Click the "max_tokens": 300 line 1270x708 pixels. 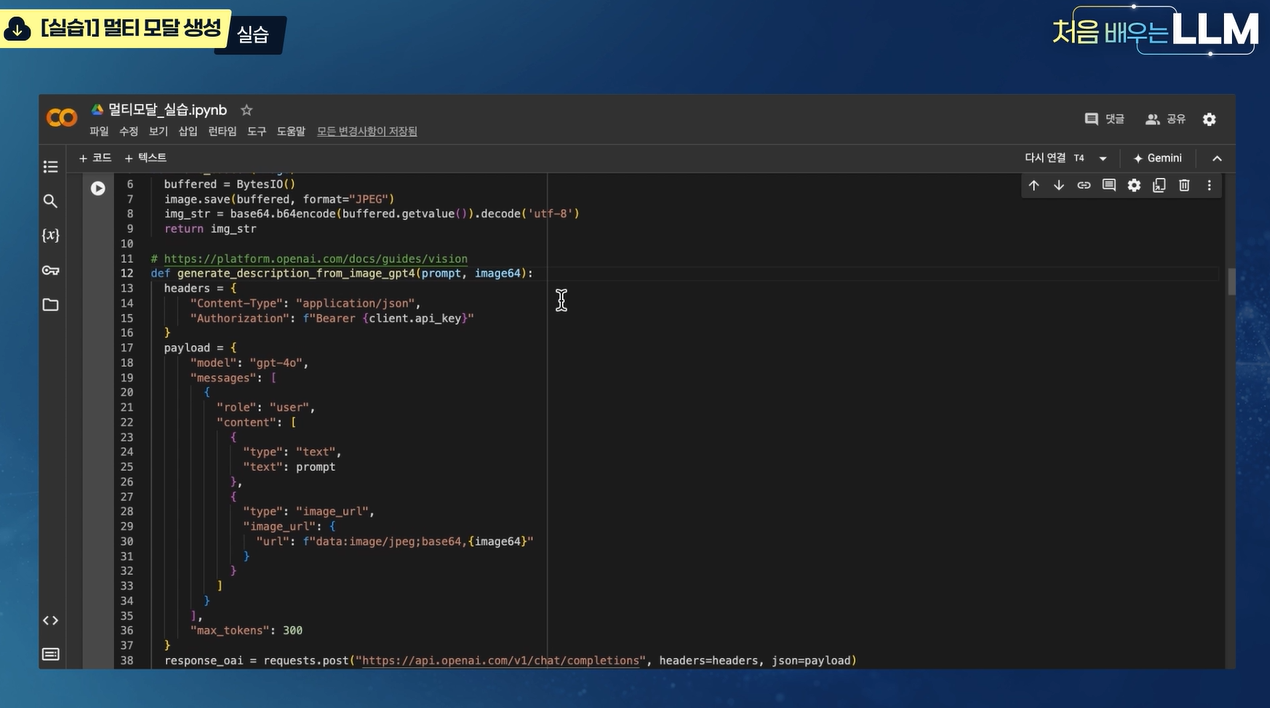point(246,630)
